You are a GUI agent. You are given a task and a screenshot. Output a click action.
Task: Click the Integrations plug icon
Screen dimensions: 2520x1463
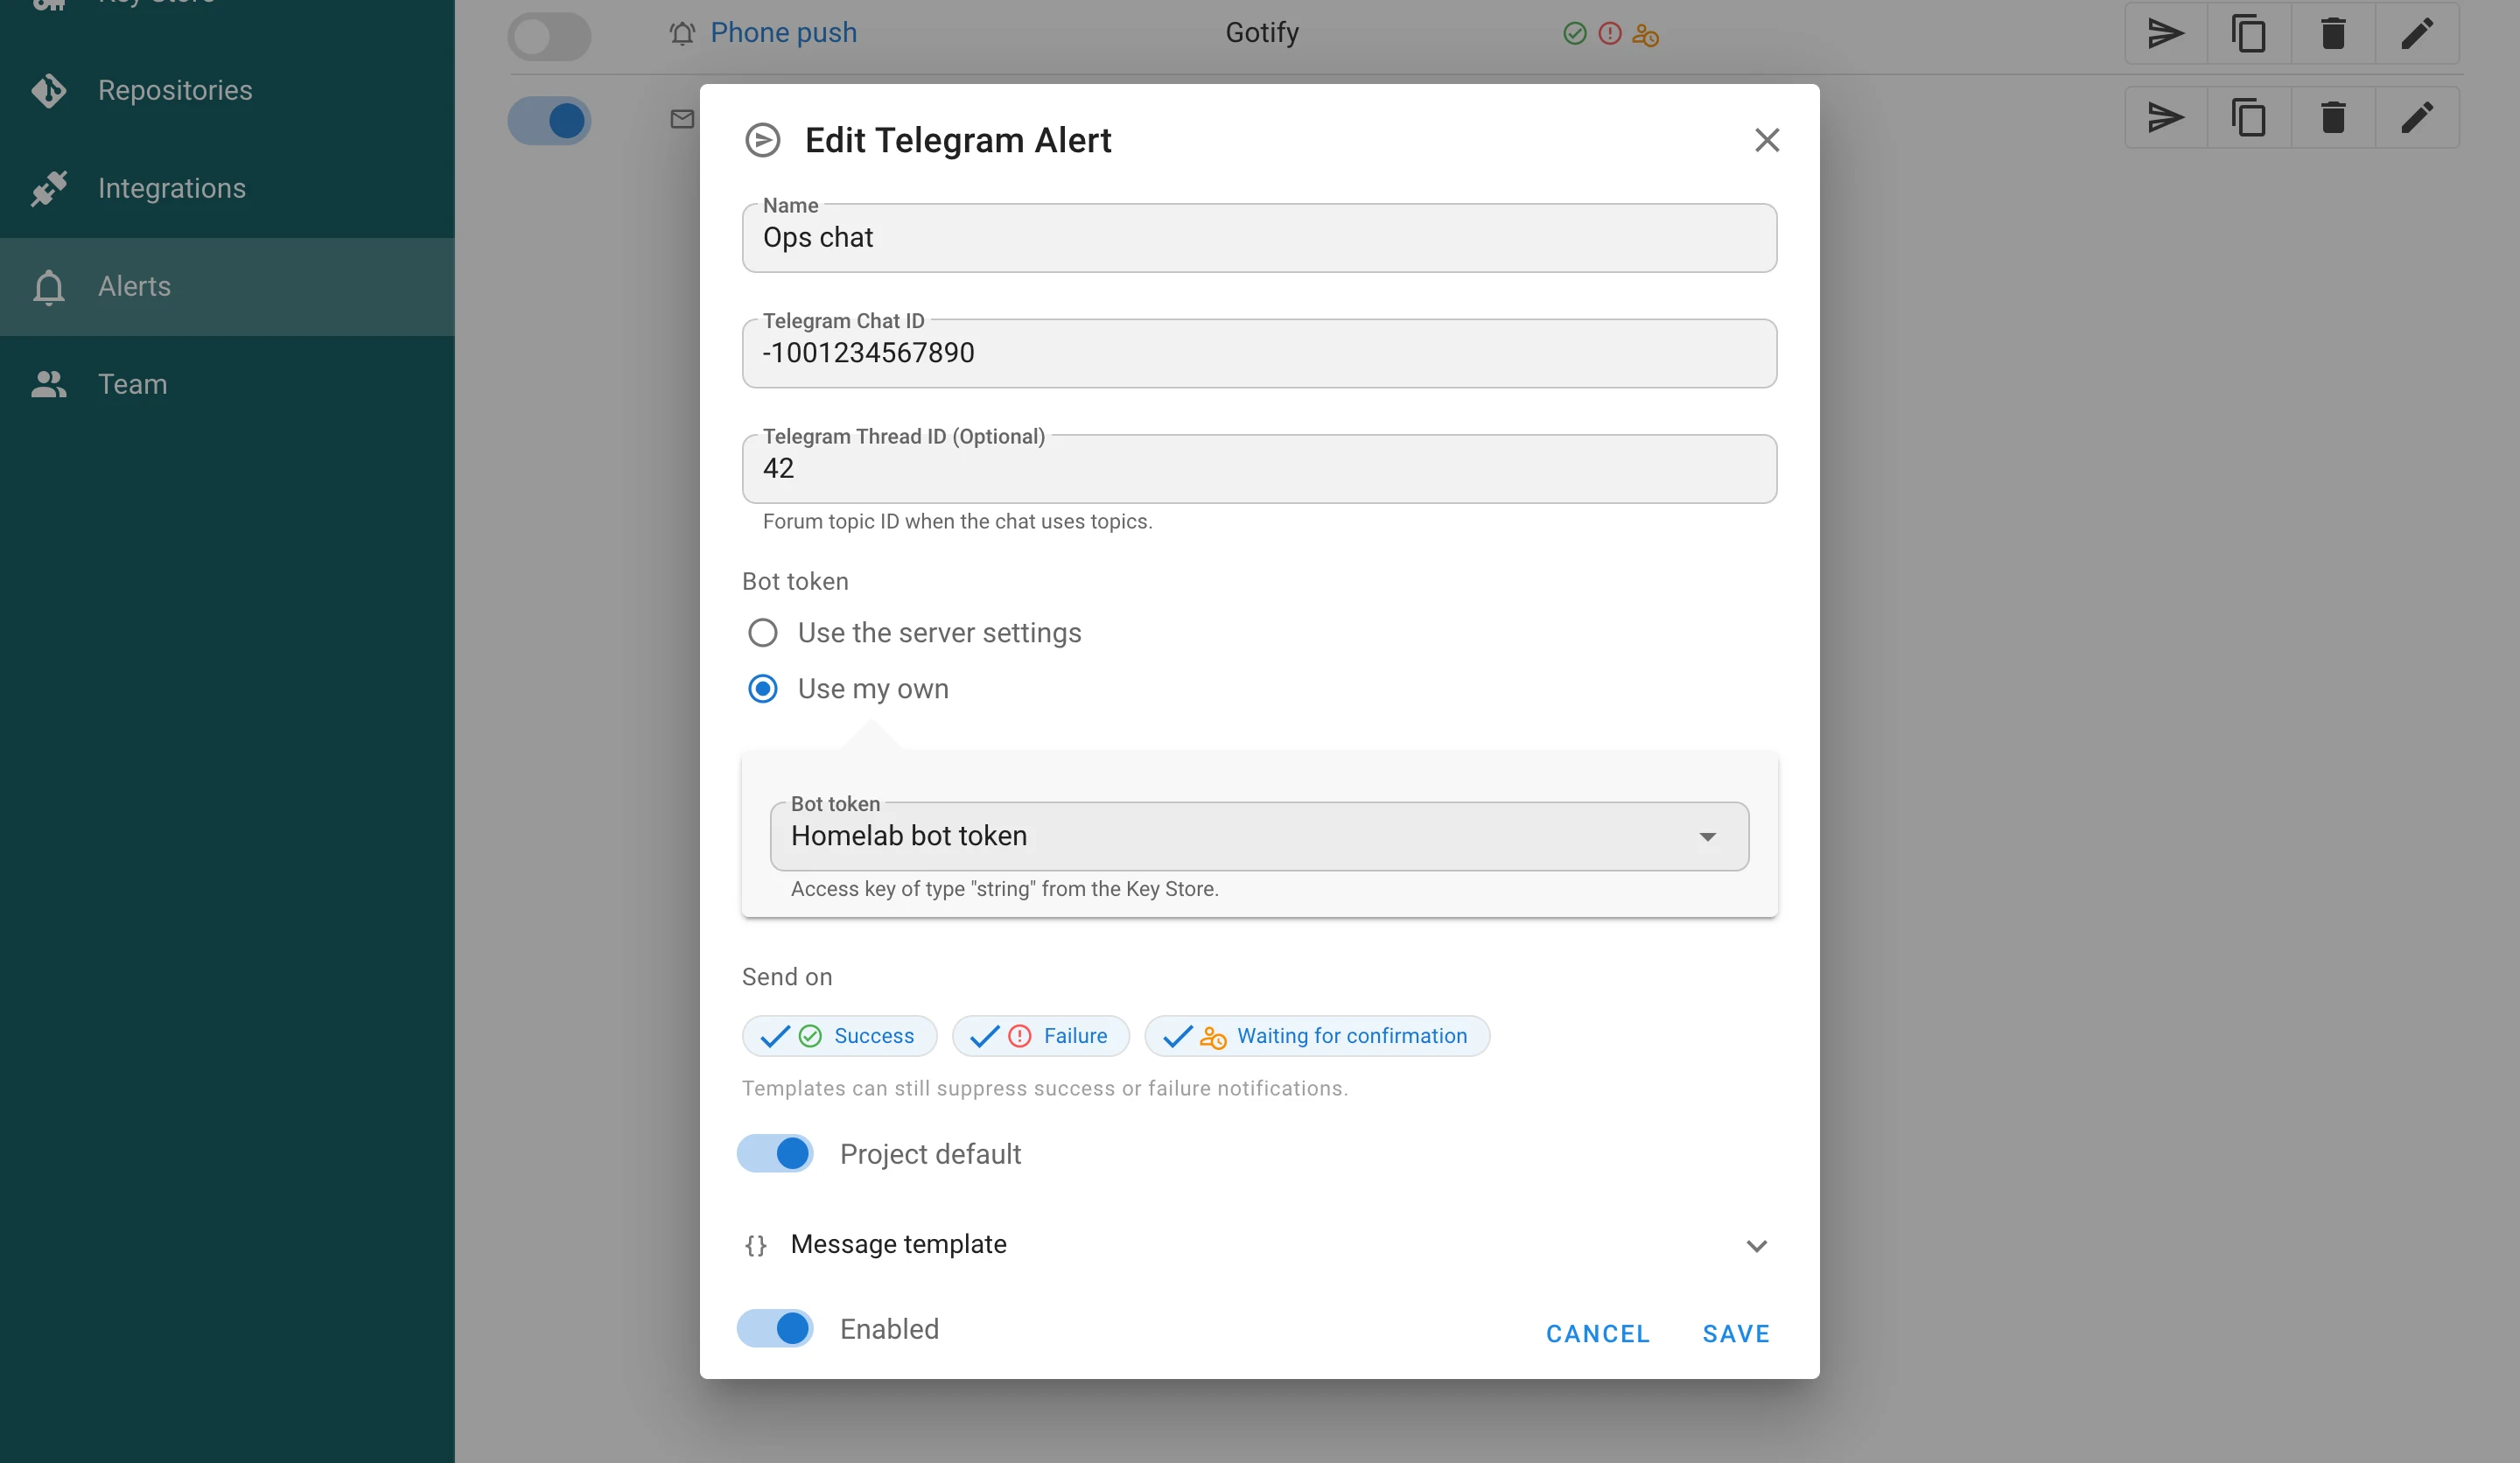click(x=48, y=188)
